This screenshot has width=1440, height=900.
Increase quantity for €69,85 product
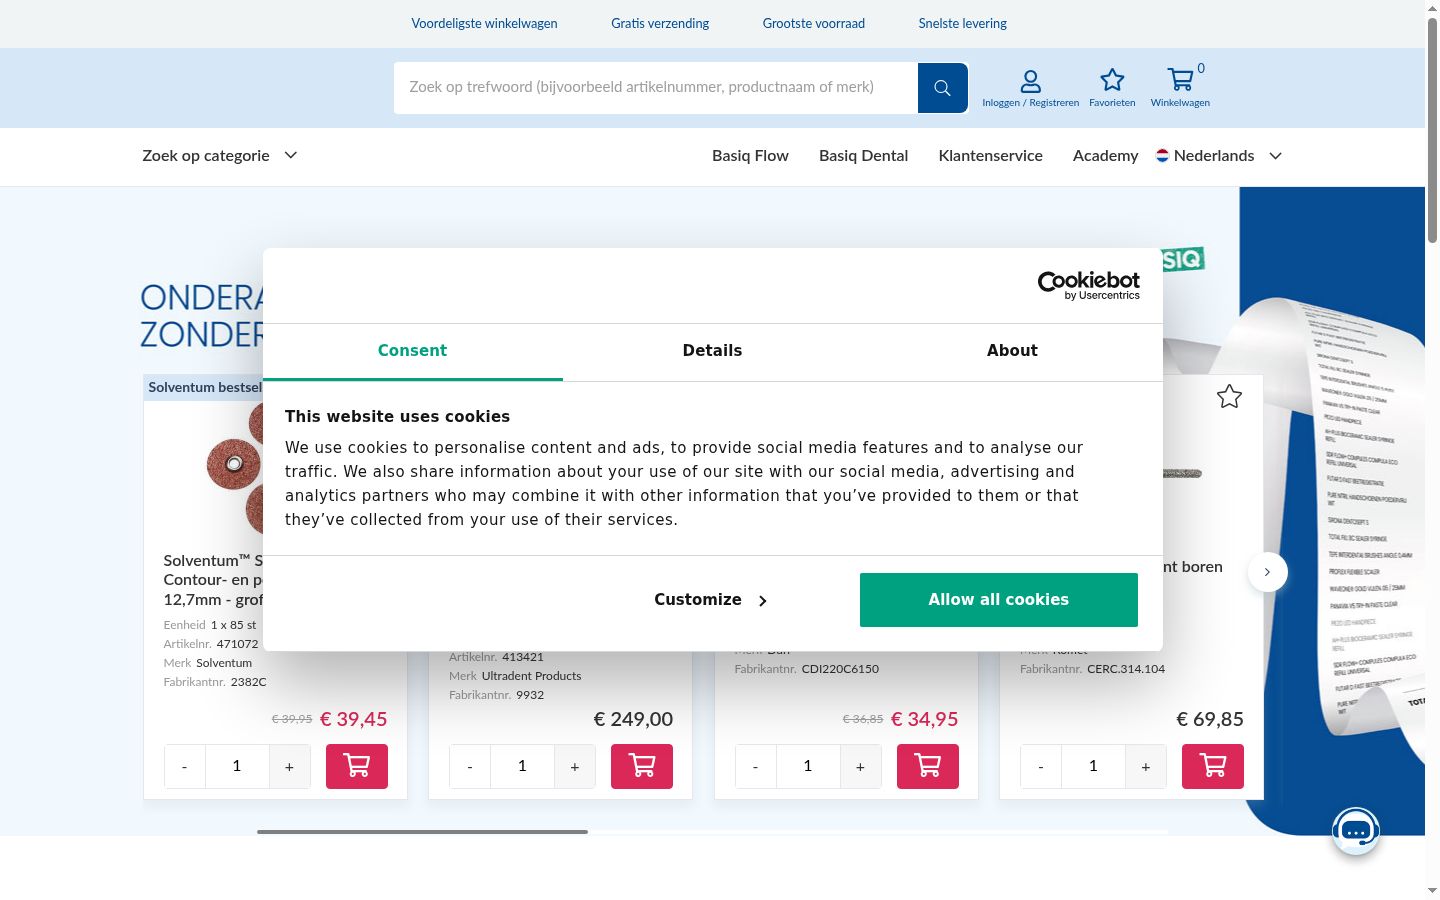coord(1146,766)
